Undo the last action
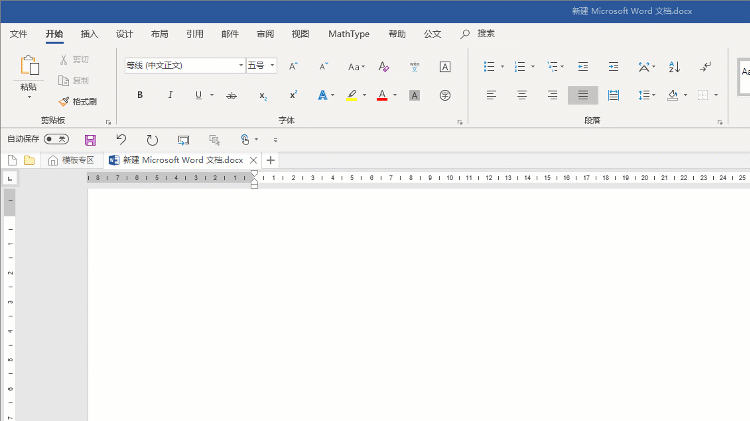750x421 pixels. pyautogui.click(x=121, y=140)
